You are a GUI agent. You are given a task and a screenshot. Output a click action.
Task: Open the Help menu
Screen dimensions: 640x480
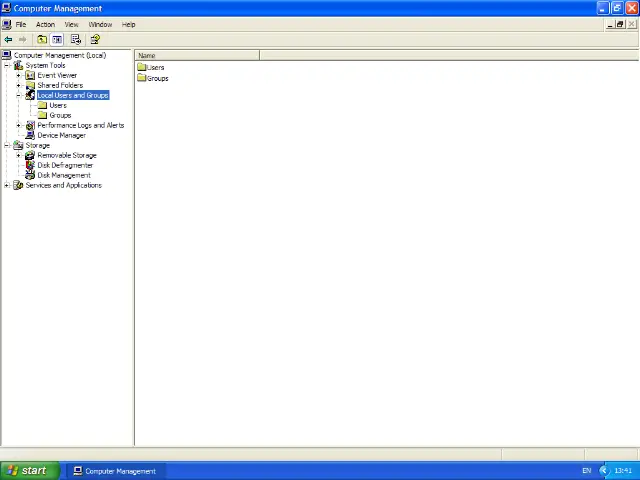(x=129, y=24)
